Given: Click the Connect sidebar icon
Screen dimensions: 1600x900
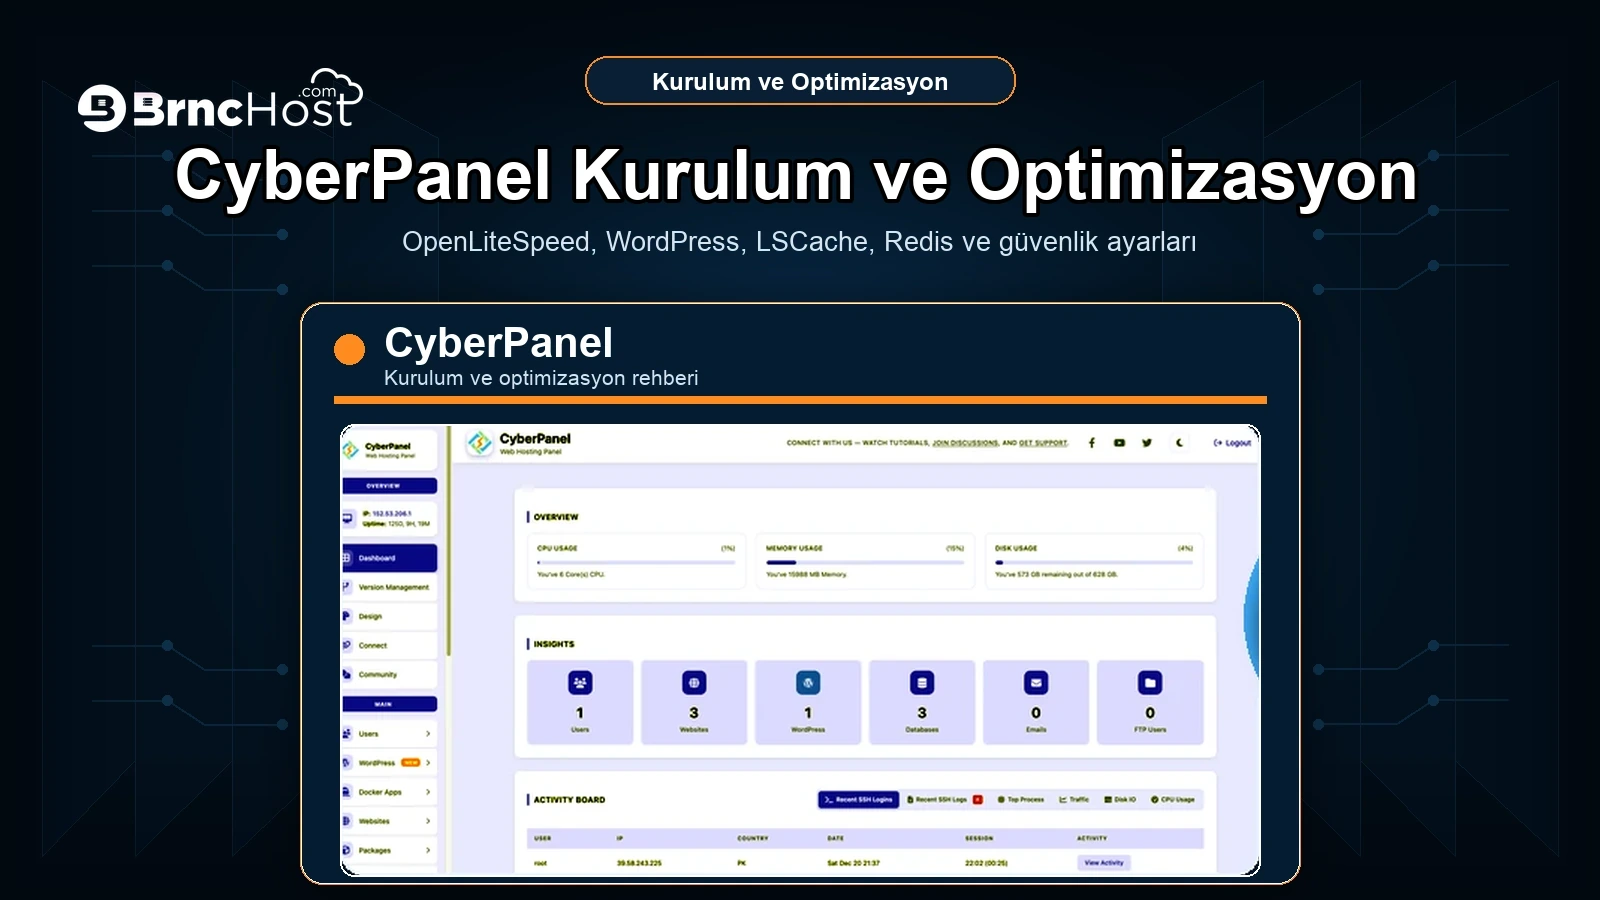Looking at the screenshot, I should [x=347, y=645].
